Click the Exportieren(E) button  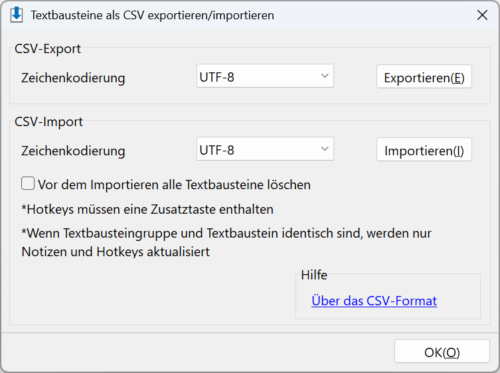click(424, 77)
